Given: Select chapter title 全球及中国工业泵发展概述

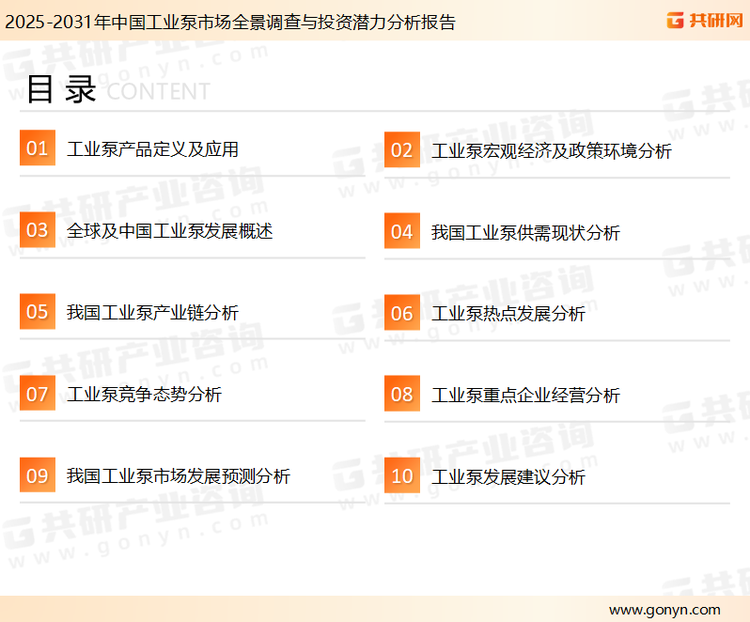Looking at the screenshot, I should [x=170, y=231].
